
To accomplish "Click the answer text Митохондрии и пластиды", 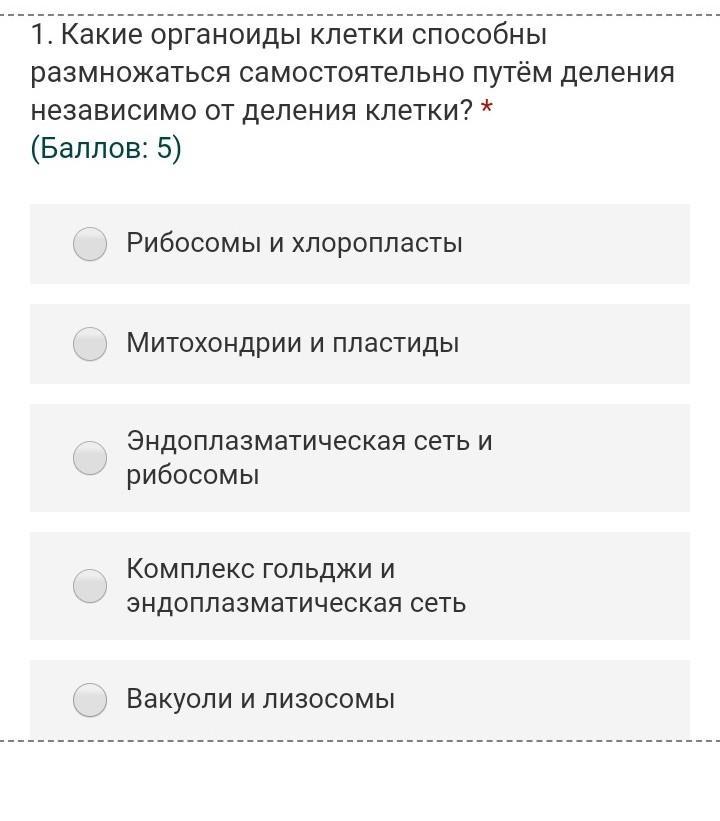I will point(292,343).
